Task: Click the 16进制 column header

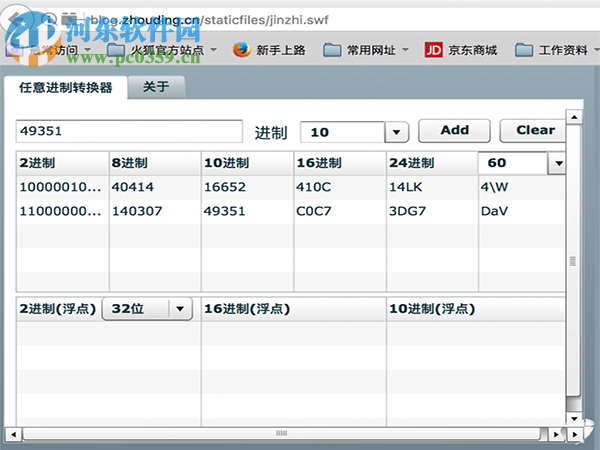Action: 340,163
